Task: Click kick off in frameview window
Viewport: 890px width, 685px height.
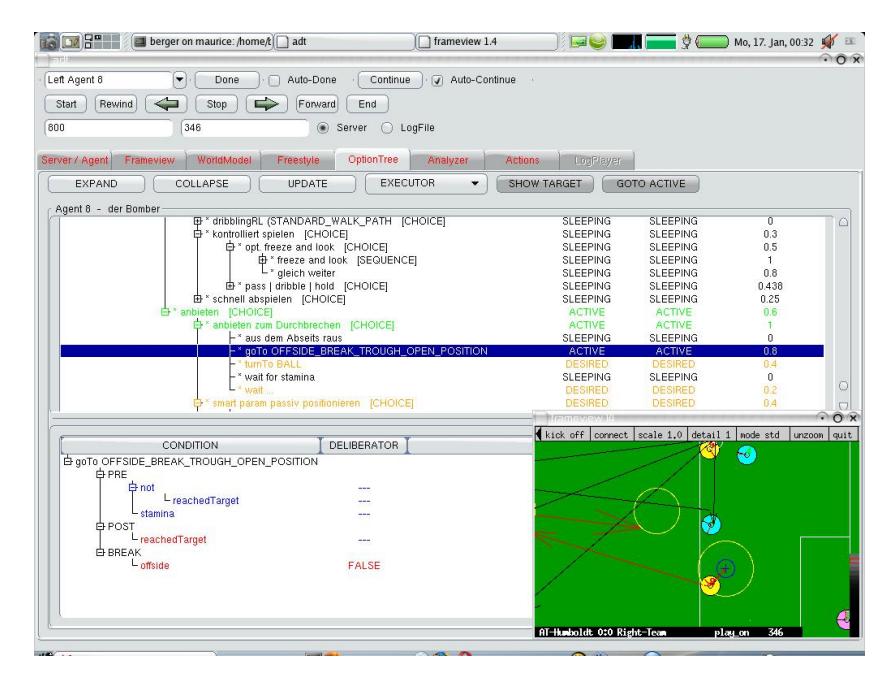Action: coord(563,435)
